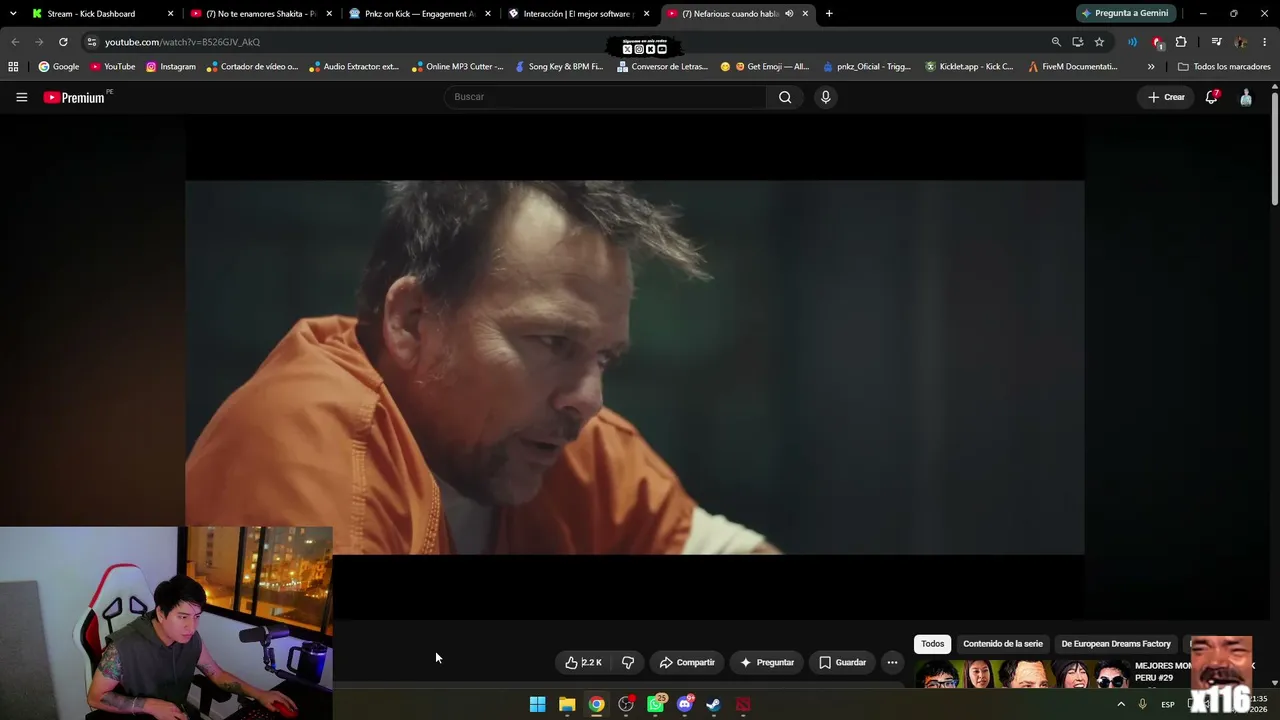1280x720 pixels.
Task: Switch to No te enamores Shakita tab
Action: tap(260, 14)
